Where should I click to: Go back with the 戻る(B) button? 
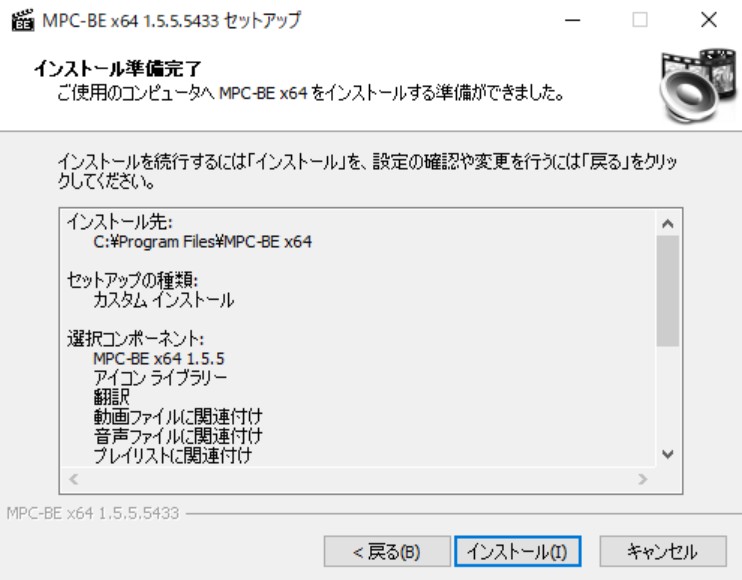coord(387,551)
